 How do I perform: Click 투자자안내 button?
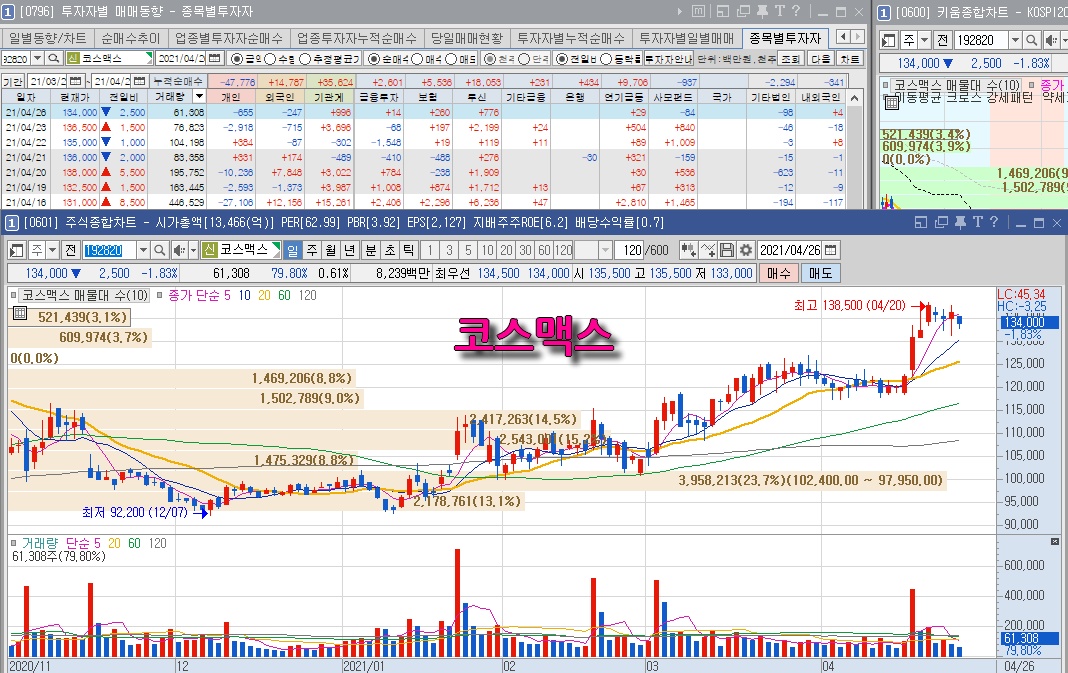point(668,59)
